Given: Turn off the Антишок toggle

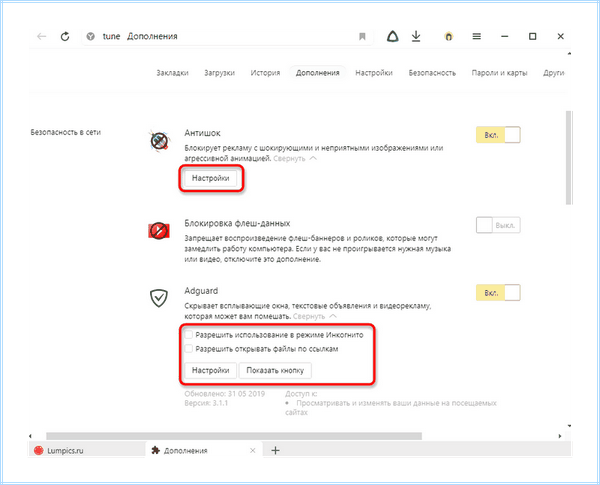Looking at the screenshot, I should coord(498,135).
